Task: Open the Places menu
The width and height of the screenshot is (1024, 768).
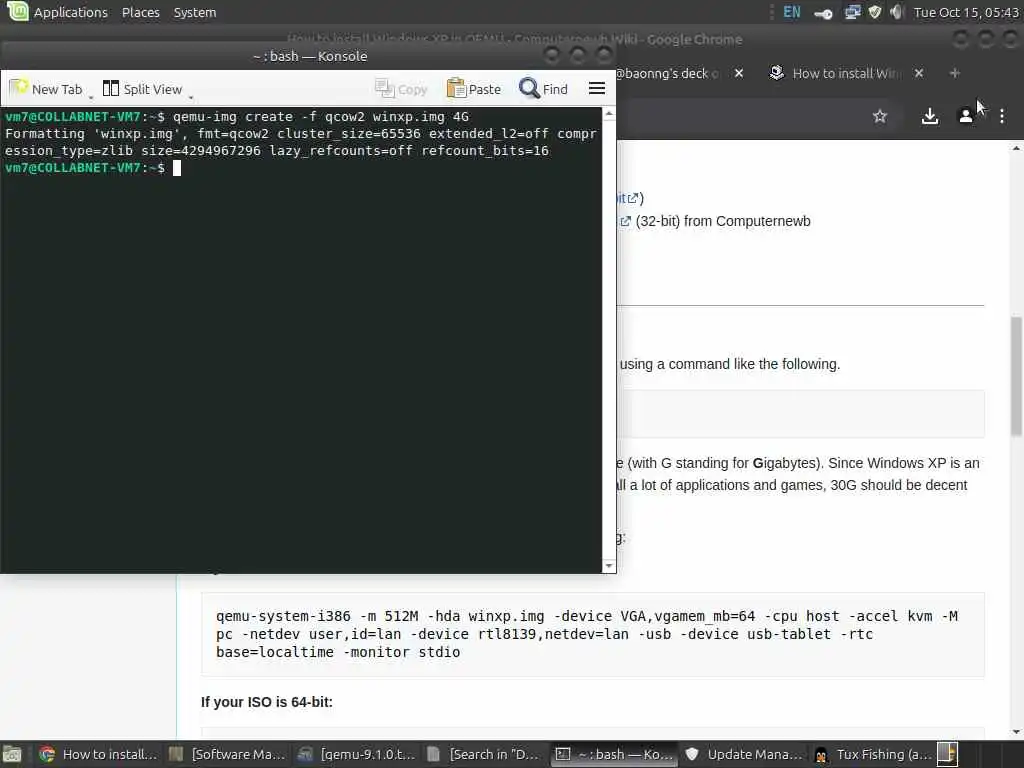Action: click(140, 12)
